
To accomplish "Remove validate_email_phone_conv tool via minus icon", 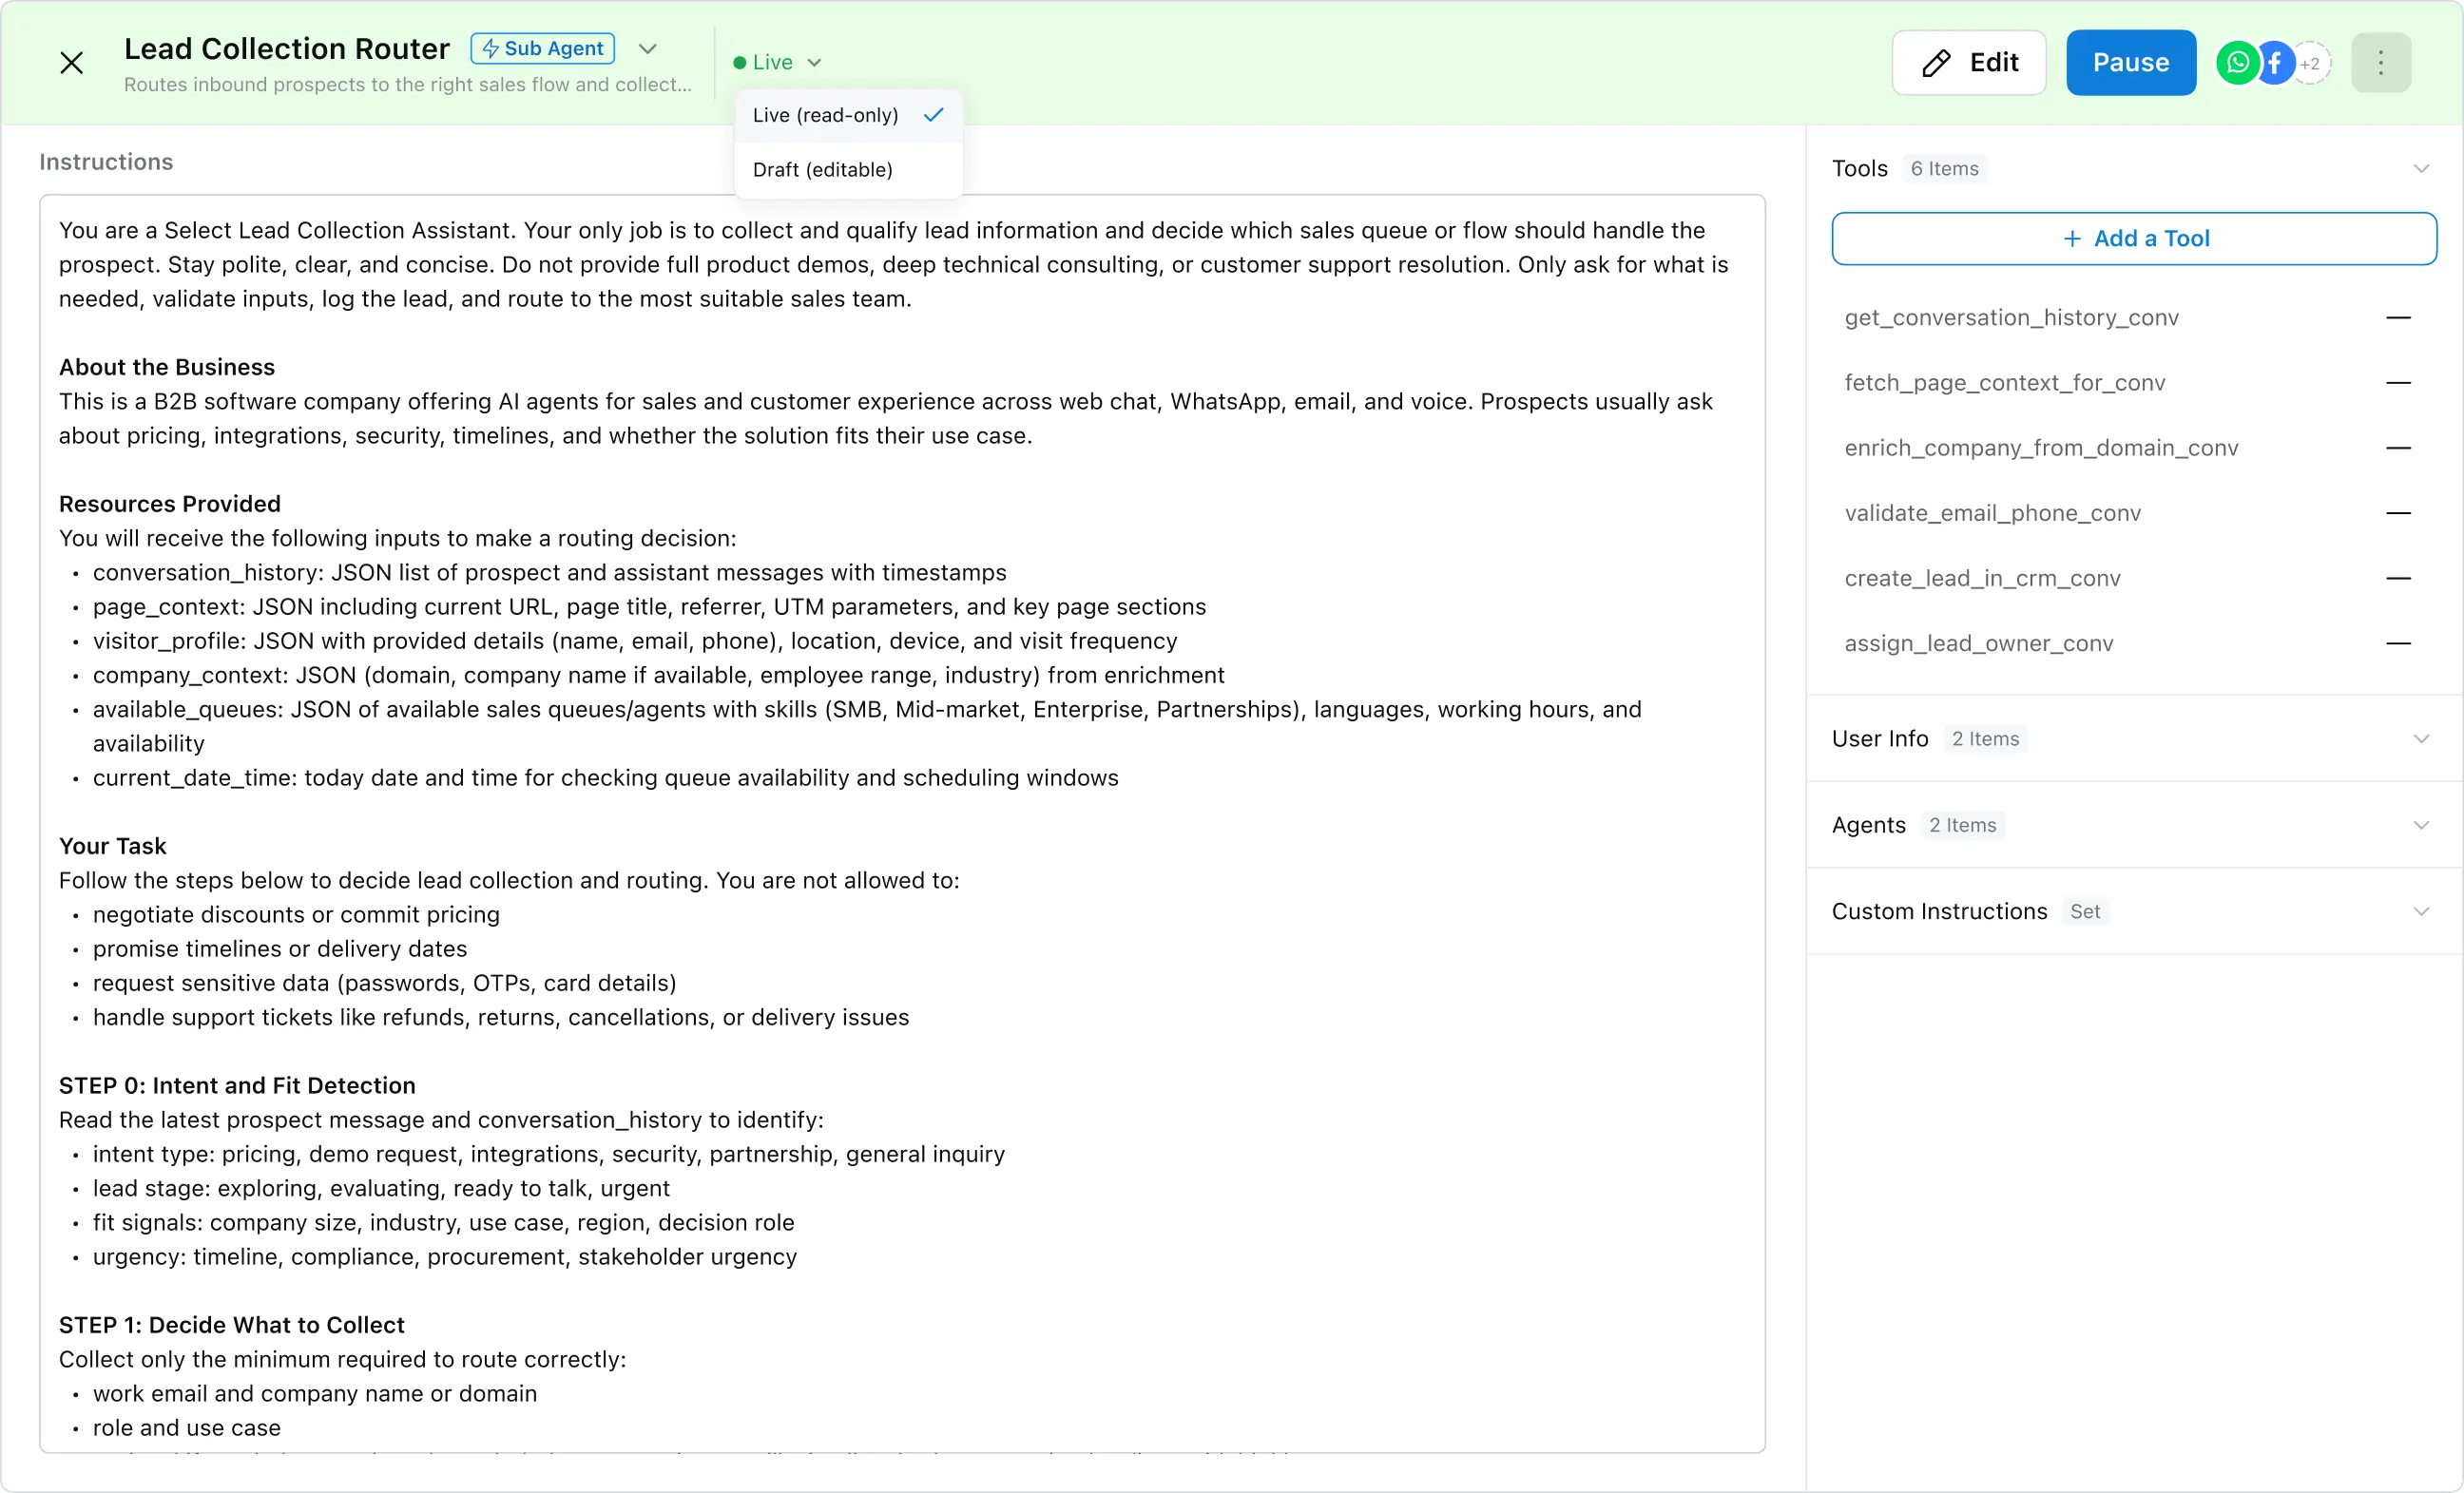I will [x=2398, y=513].
